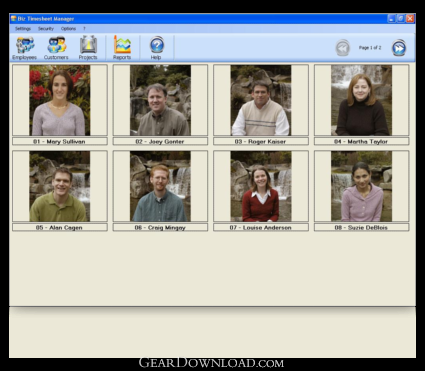This screenshot has width=425, height=371.
Task: Open the Projects toolbar icon
Action: [x=88, y=45]
